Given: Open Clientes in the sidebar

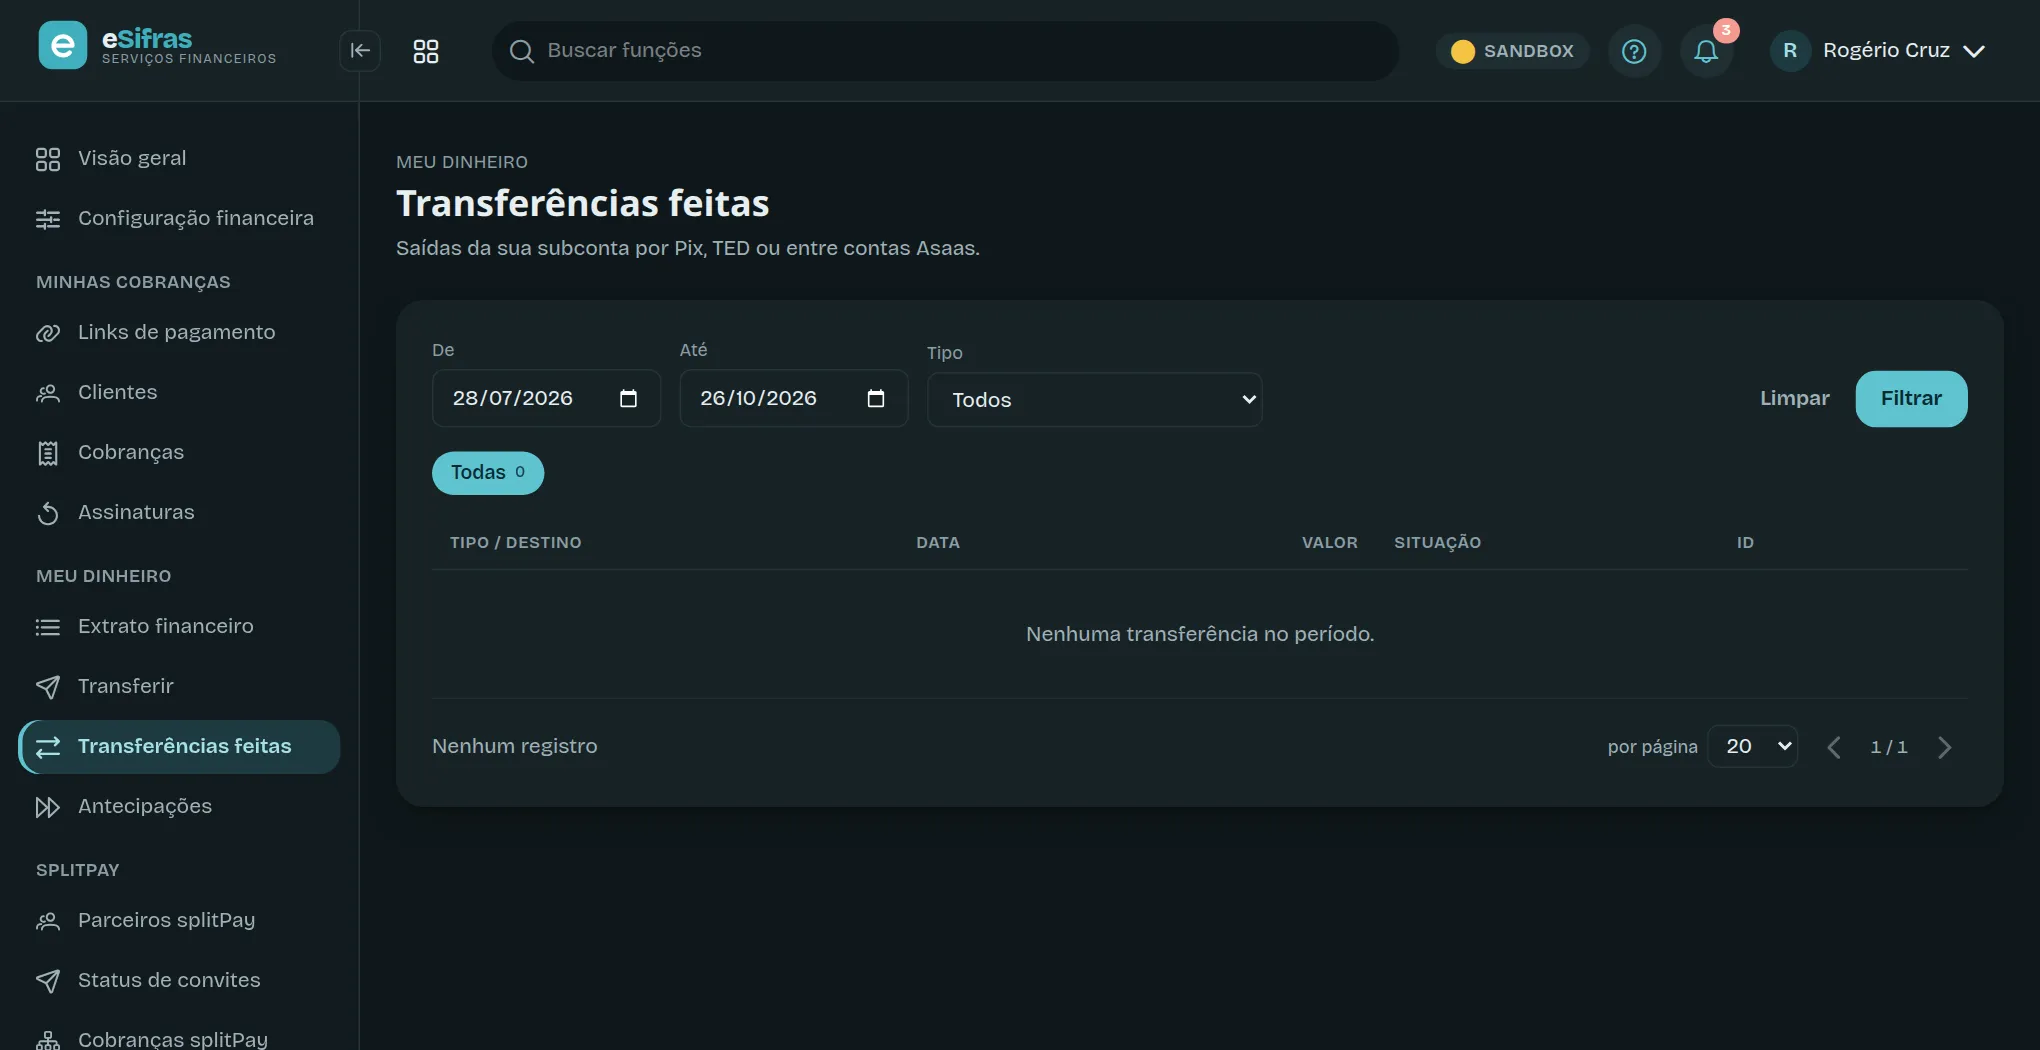Looking at the screenshot, I should click(x=179, y=393).
